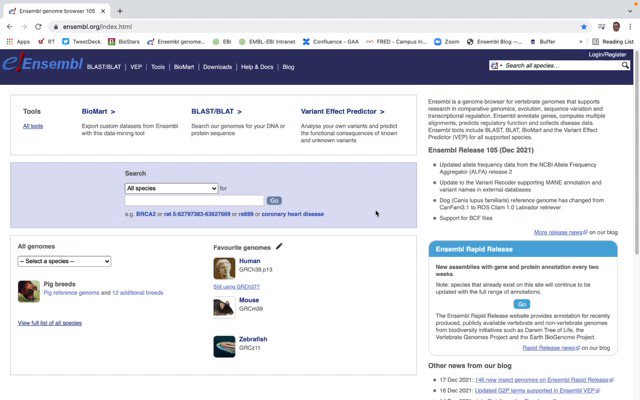Click the Go button beside search field
This screenshot has height=400, width=640.
(274, 200)
